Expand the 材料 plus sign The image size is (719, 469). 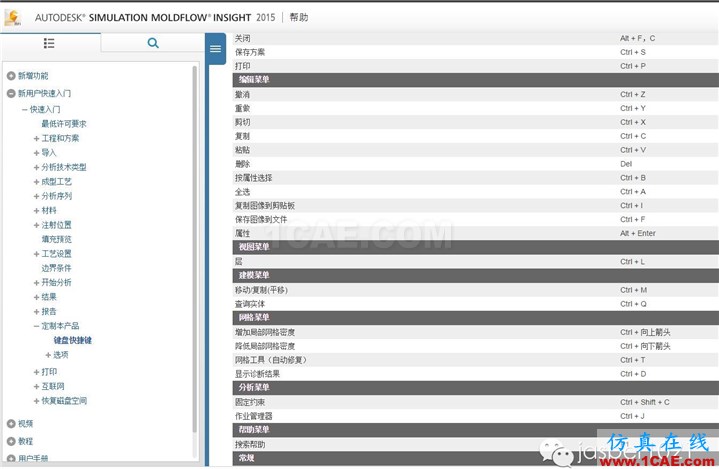coord(36,210)
